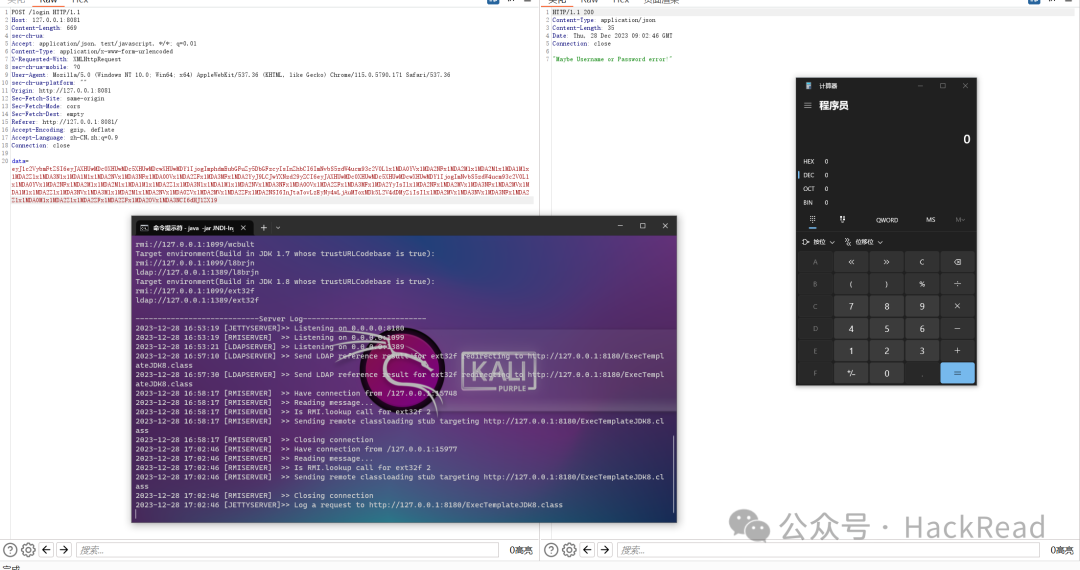Open settings gear under request panel
Image resolution: width=1080 pixels, height=570 pixels.
click(28, 549)
